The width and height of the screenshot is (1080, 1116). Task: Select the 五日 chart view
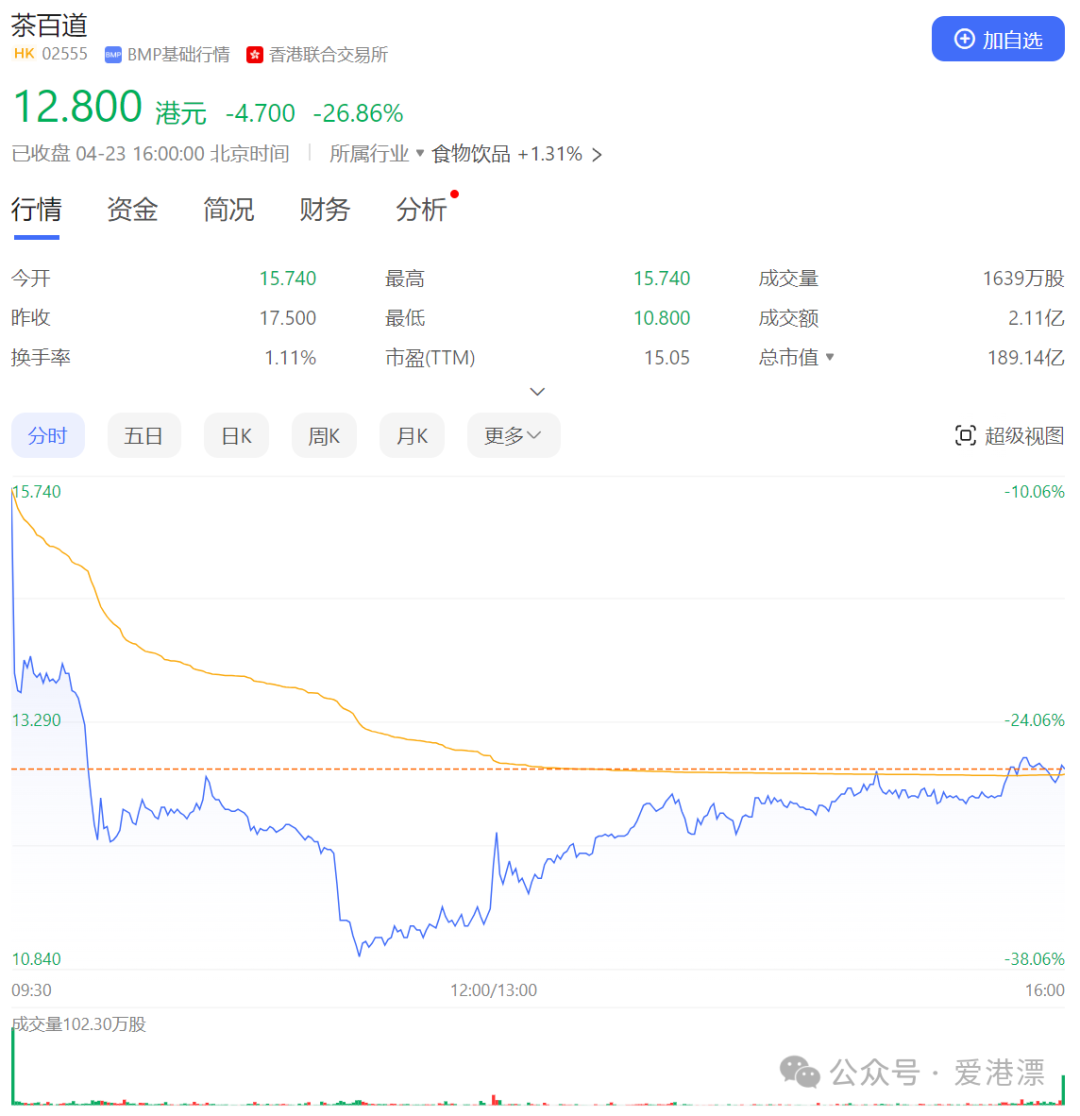(144, 436)
